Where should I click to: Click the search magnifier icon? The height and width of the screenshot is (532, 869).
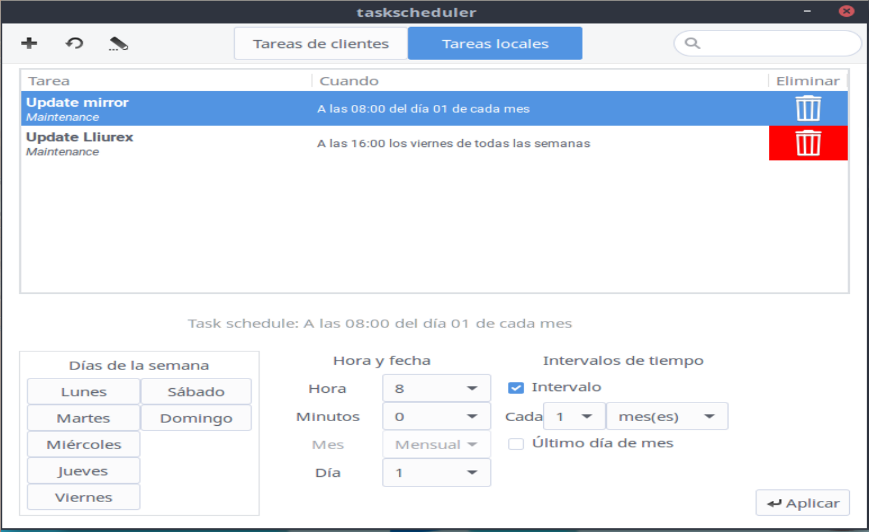coord(692,44)
